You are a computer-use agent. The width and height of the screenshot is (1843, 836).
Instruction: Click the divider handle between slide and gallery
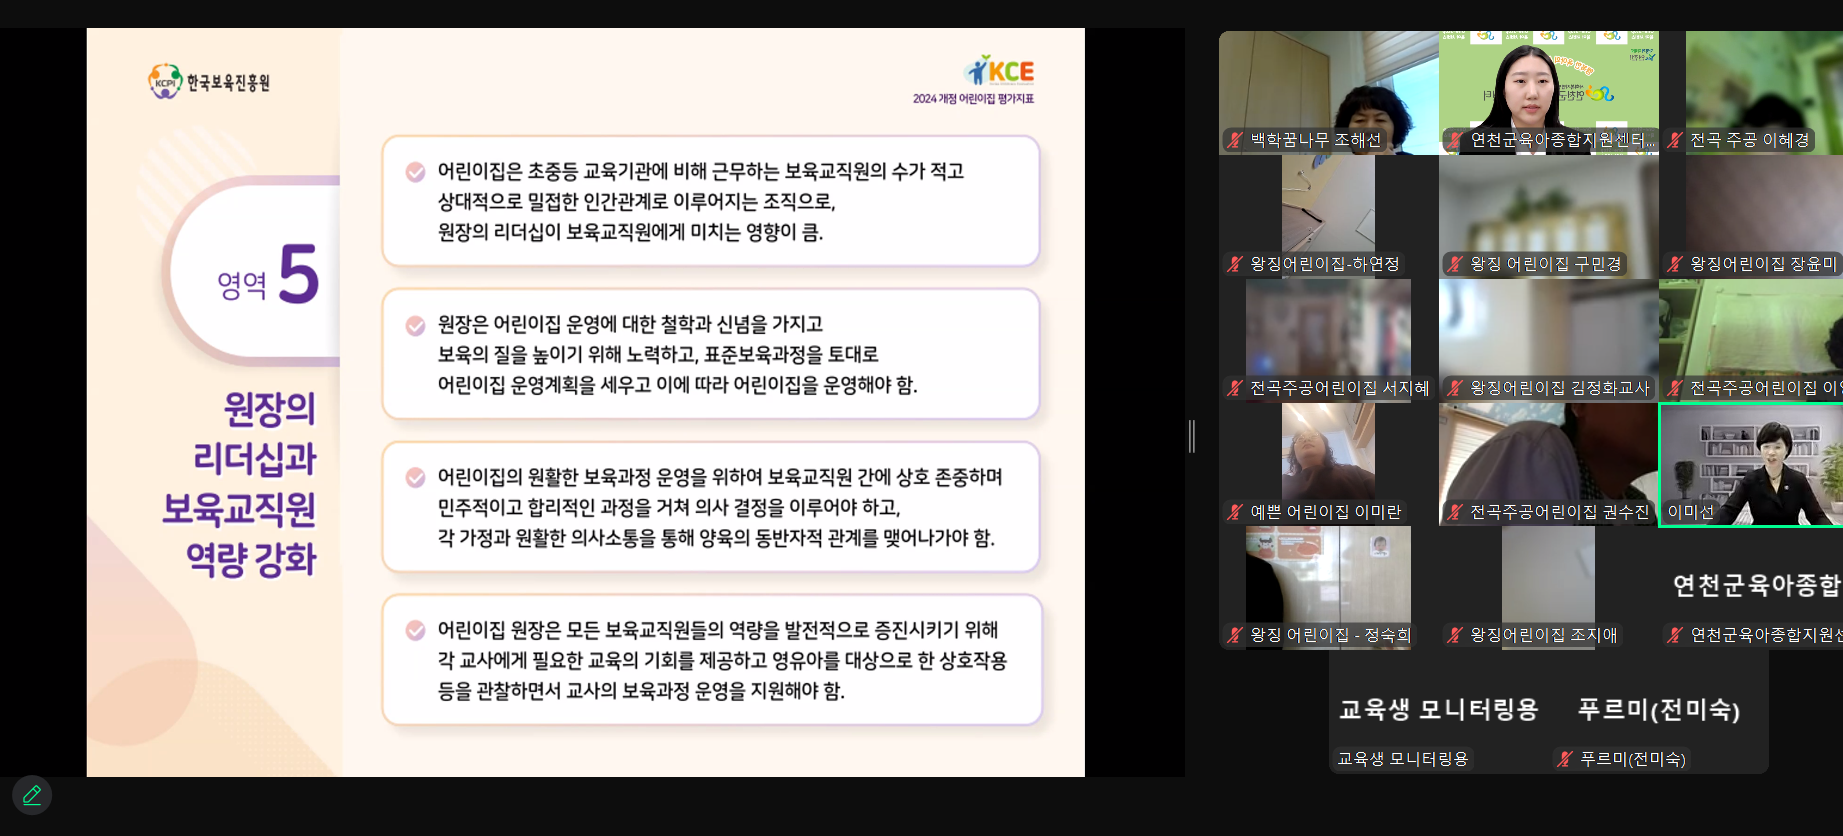1191,436
